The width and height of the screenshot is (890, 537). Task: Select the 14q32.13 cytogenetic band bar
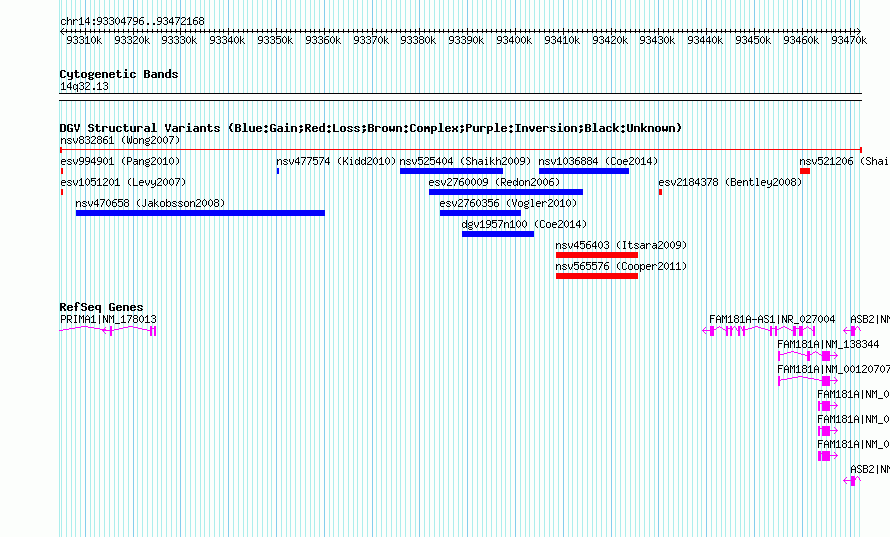tap(461, 97)
